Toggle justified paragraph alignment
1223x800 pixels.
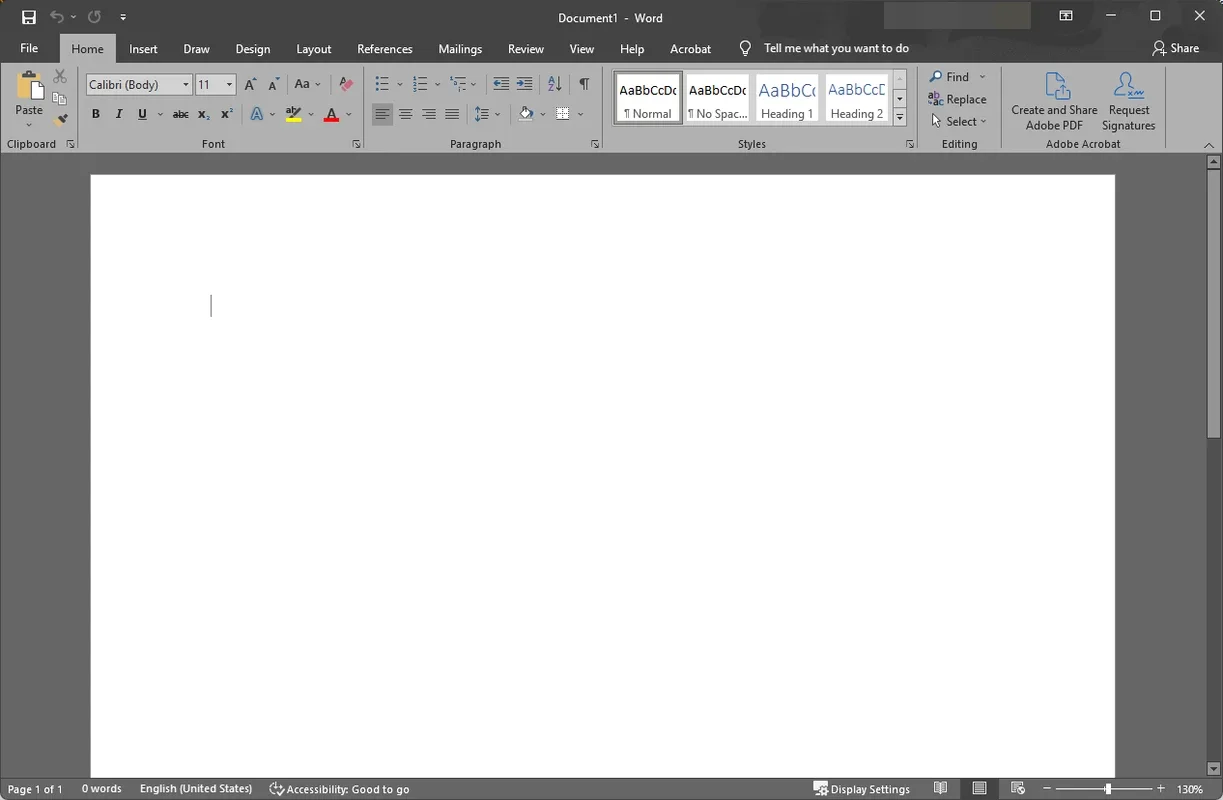pos(451,114)
